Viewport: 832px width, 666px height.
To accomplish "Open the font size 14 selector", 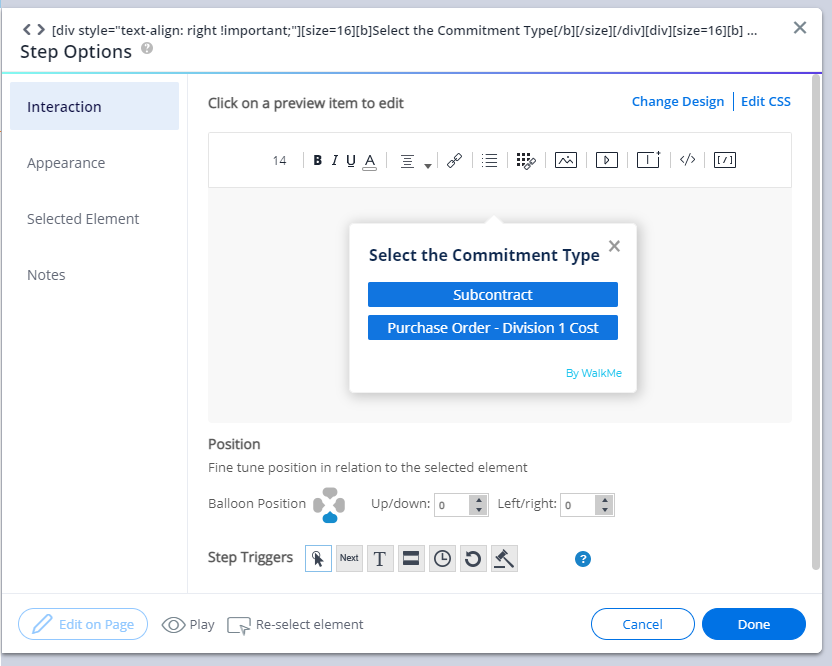I will point(280,160).
